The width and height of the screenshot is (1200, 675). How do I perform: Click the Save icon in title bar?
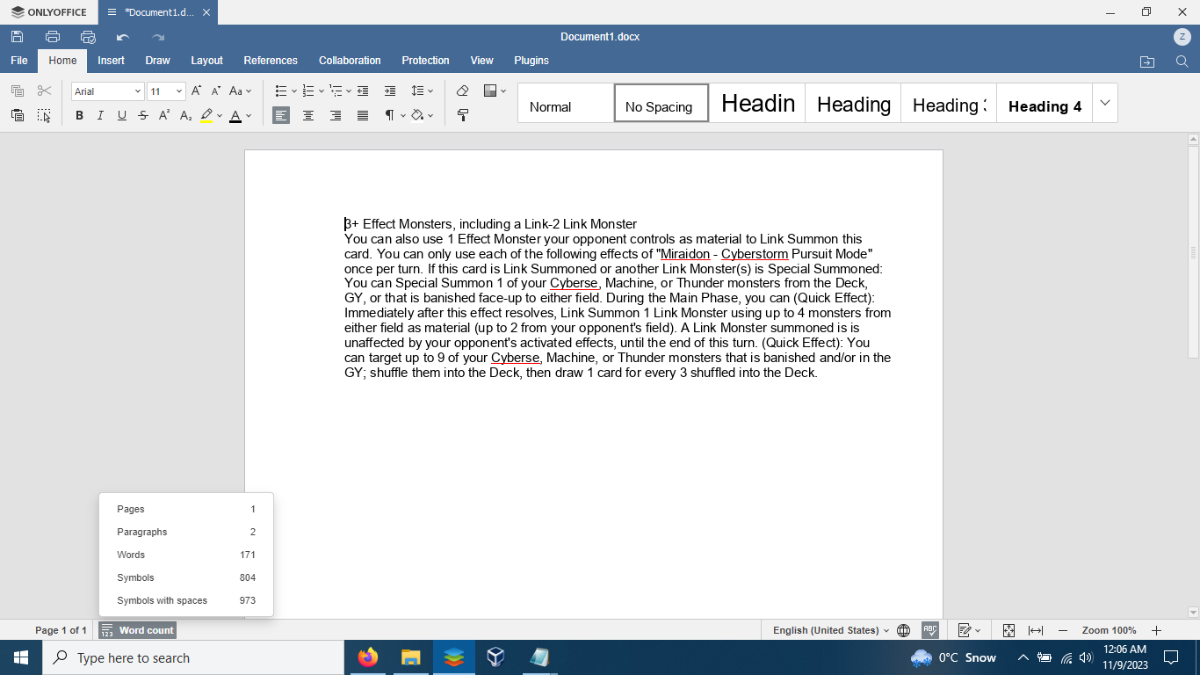tap(17, 37)
